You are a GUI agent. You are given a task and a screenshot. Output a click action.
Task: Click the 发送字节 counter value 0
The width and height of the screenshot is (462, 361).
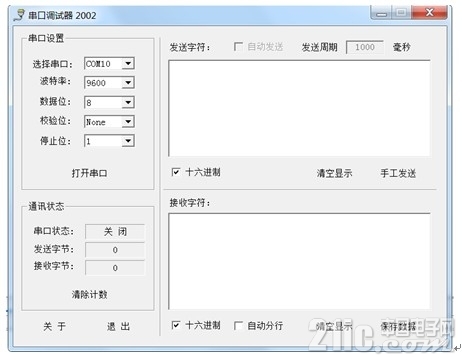coord(115,250)
